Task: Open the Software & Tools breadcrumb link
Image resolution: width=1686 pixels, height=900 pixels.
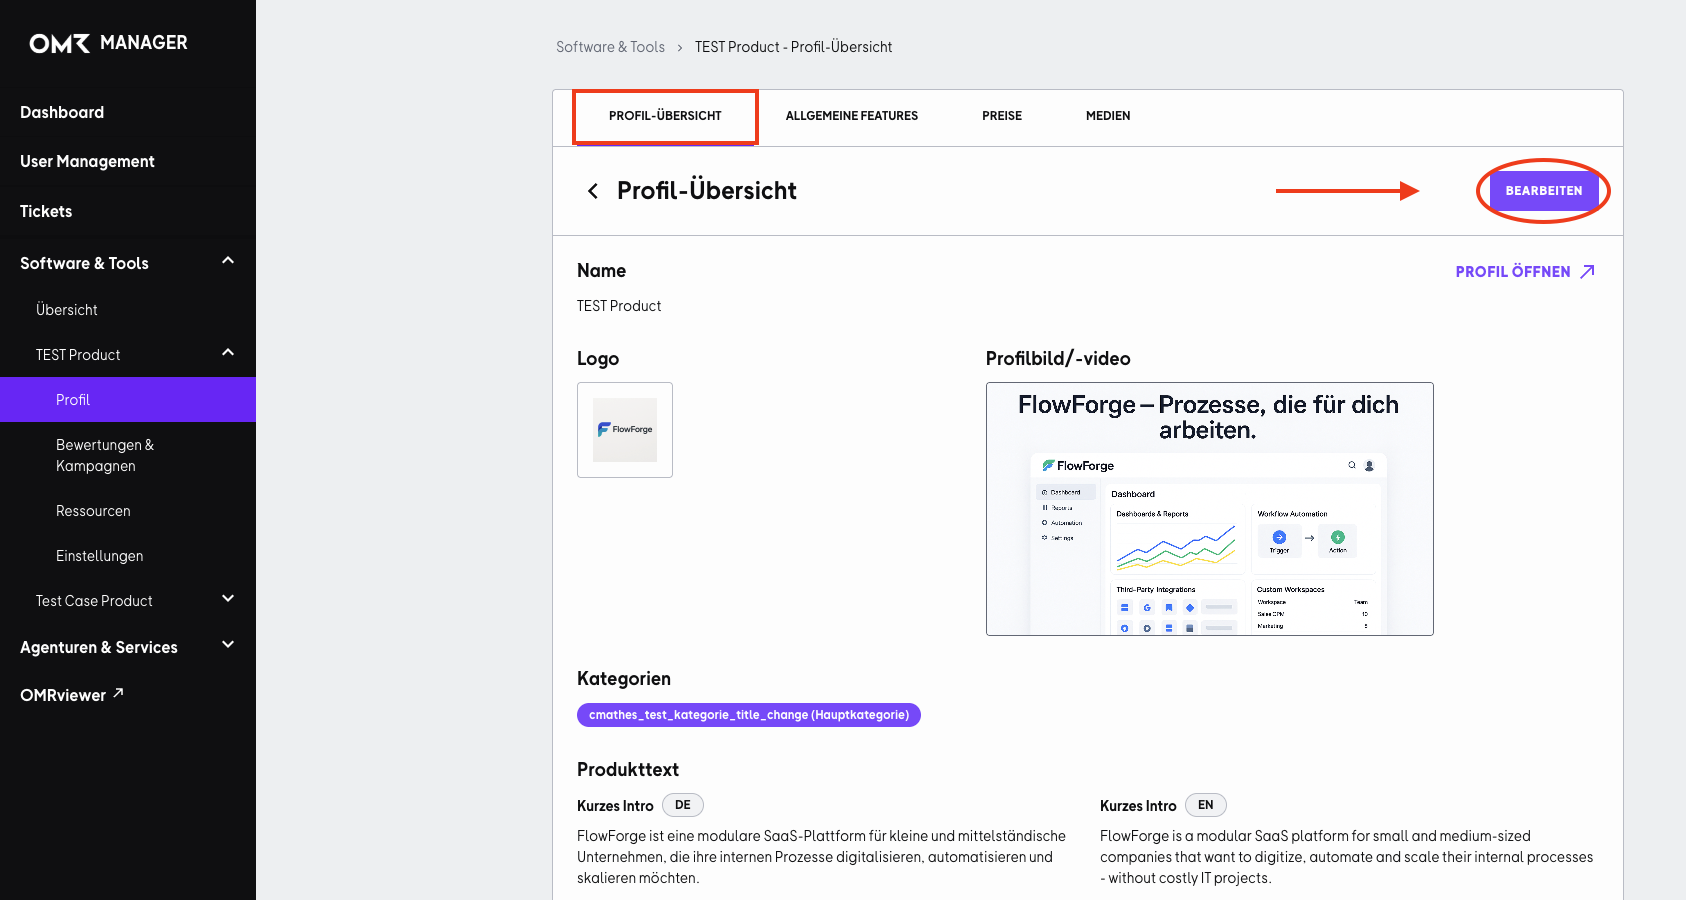Action: pyautogui.click(x=610, y=47)
